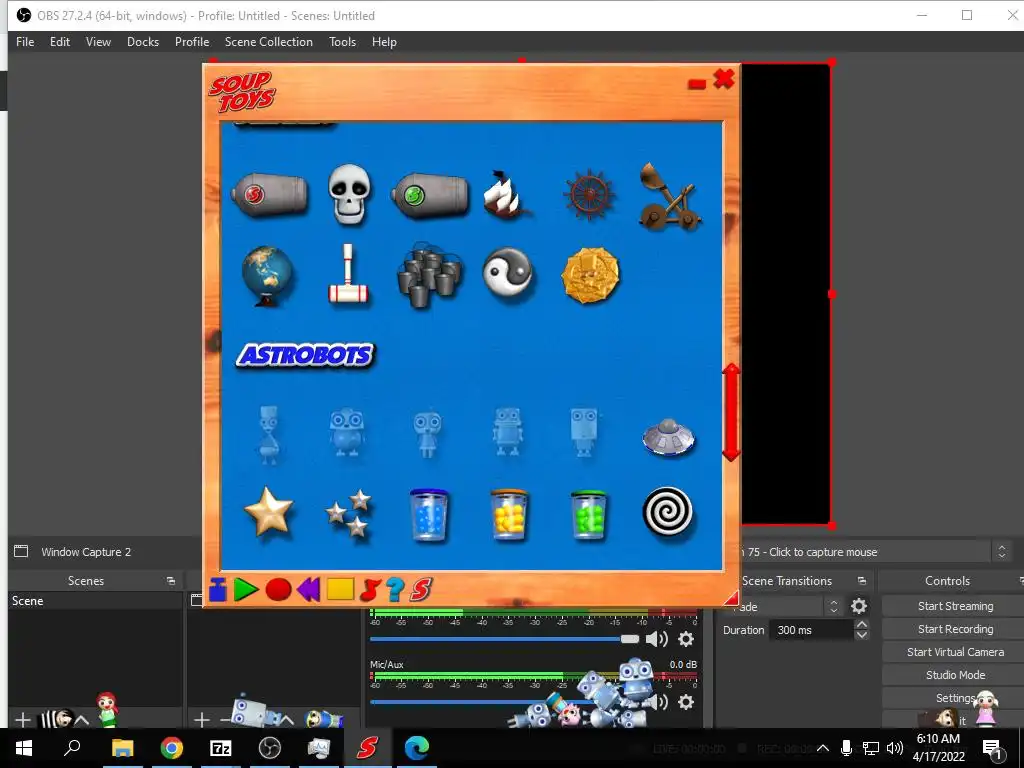Select the gold coin toy
Image resolution: width=1024 pixels, height=768 pixels.
pyautogui.click(x=590, y=275)
